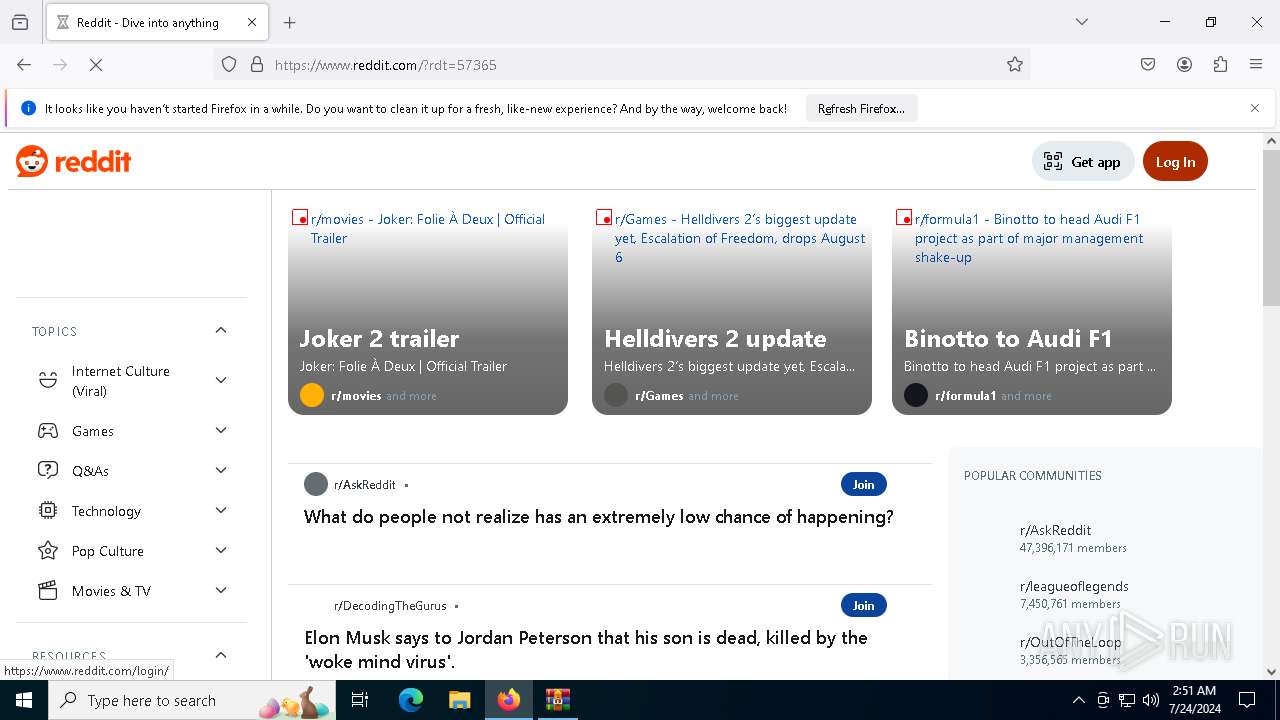
Task: Join r/AskReddit from the post
Action: pos(864,484)
